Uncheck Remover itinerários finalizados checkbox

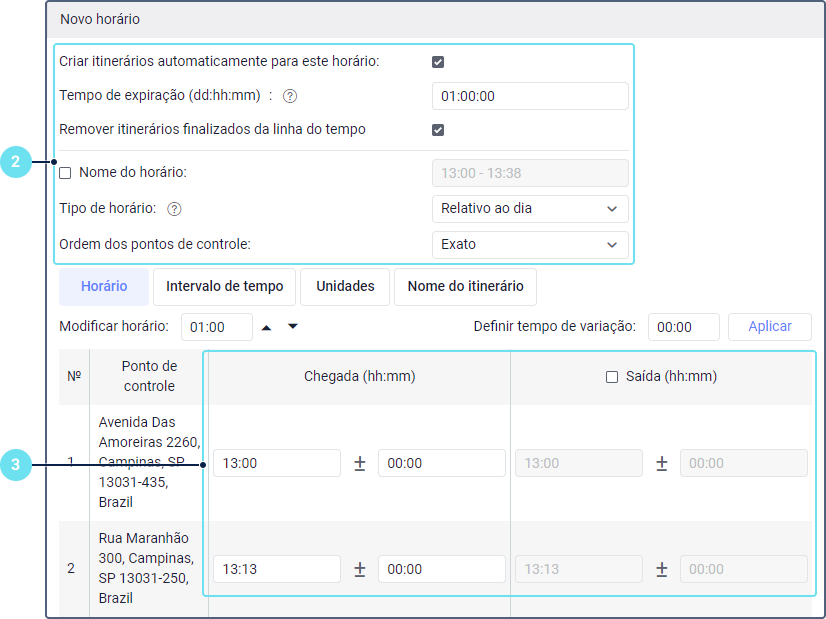point(438,130)
